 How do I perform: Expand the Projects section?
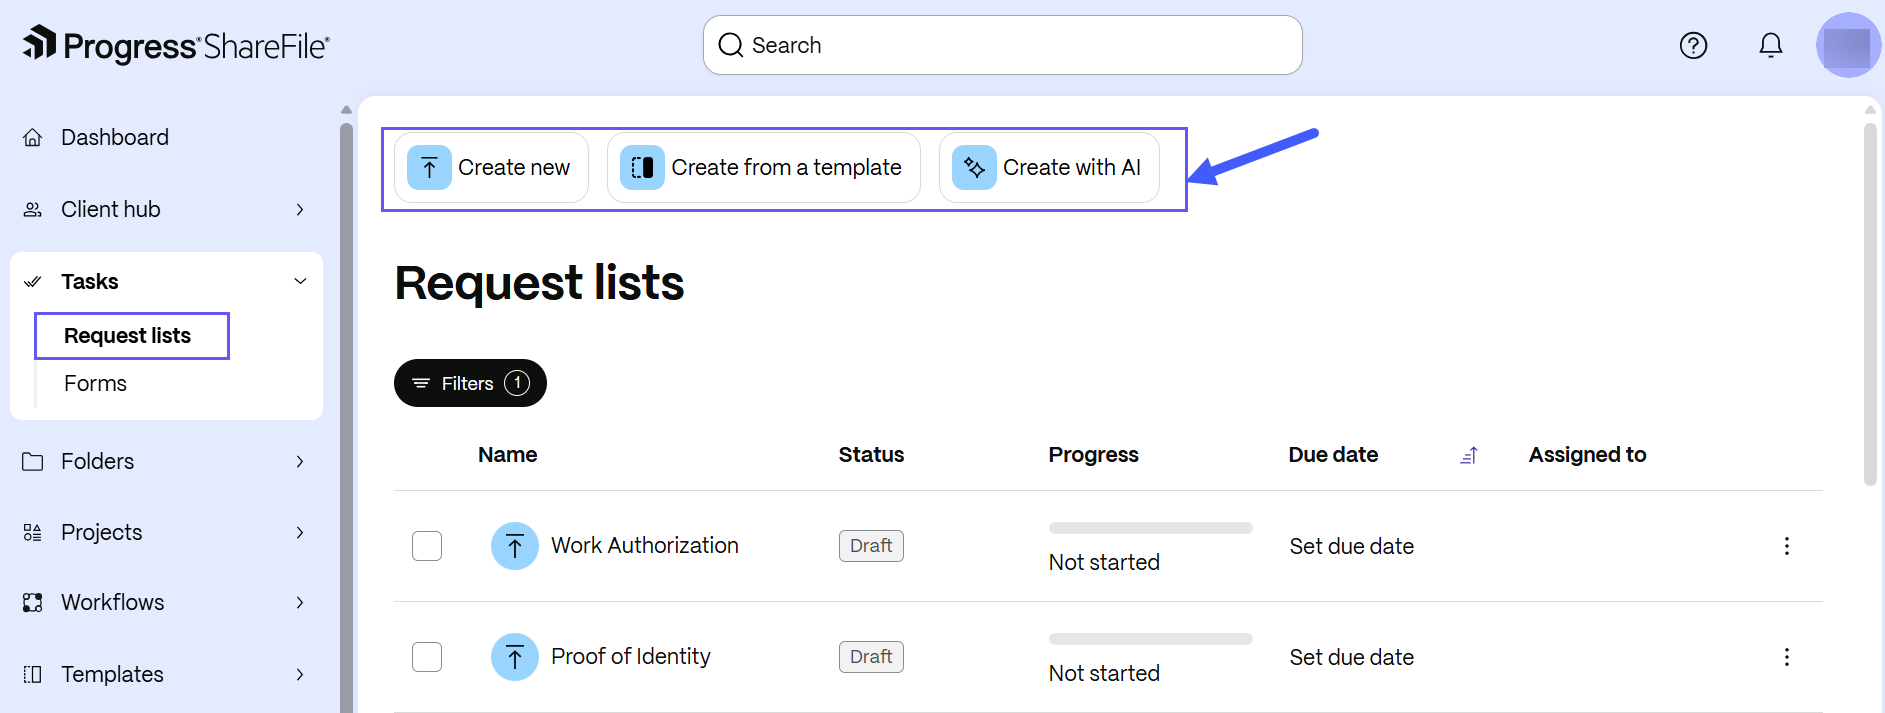(300, 533)
